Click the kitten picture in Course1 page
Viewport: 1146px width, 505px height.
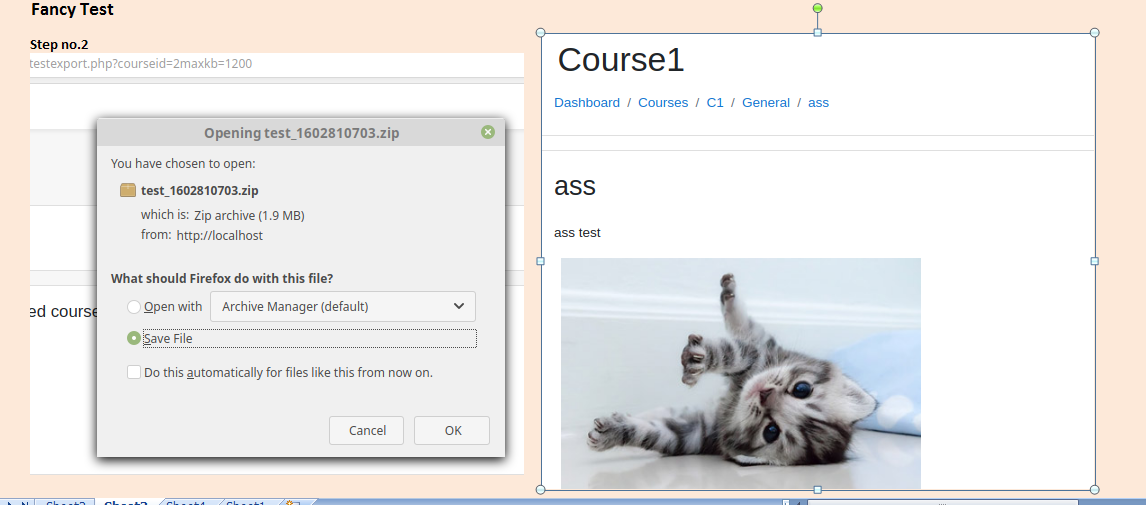tap(740, 373)
